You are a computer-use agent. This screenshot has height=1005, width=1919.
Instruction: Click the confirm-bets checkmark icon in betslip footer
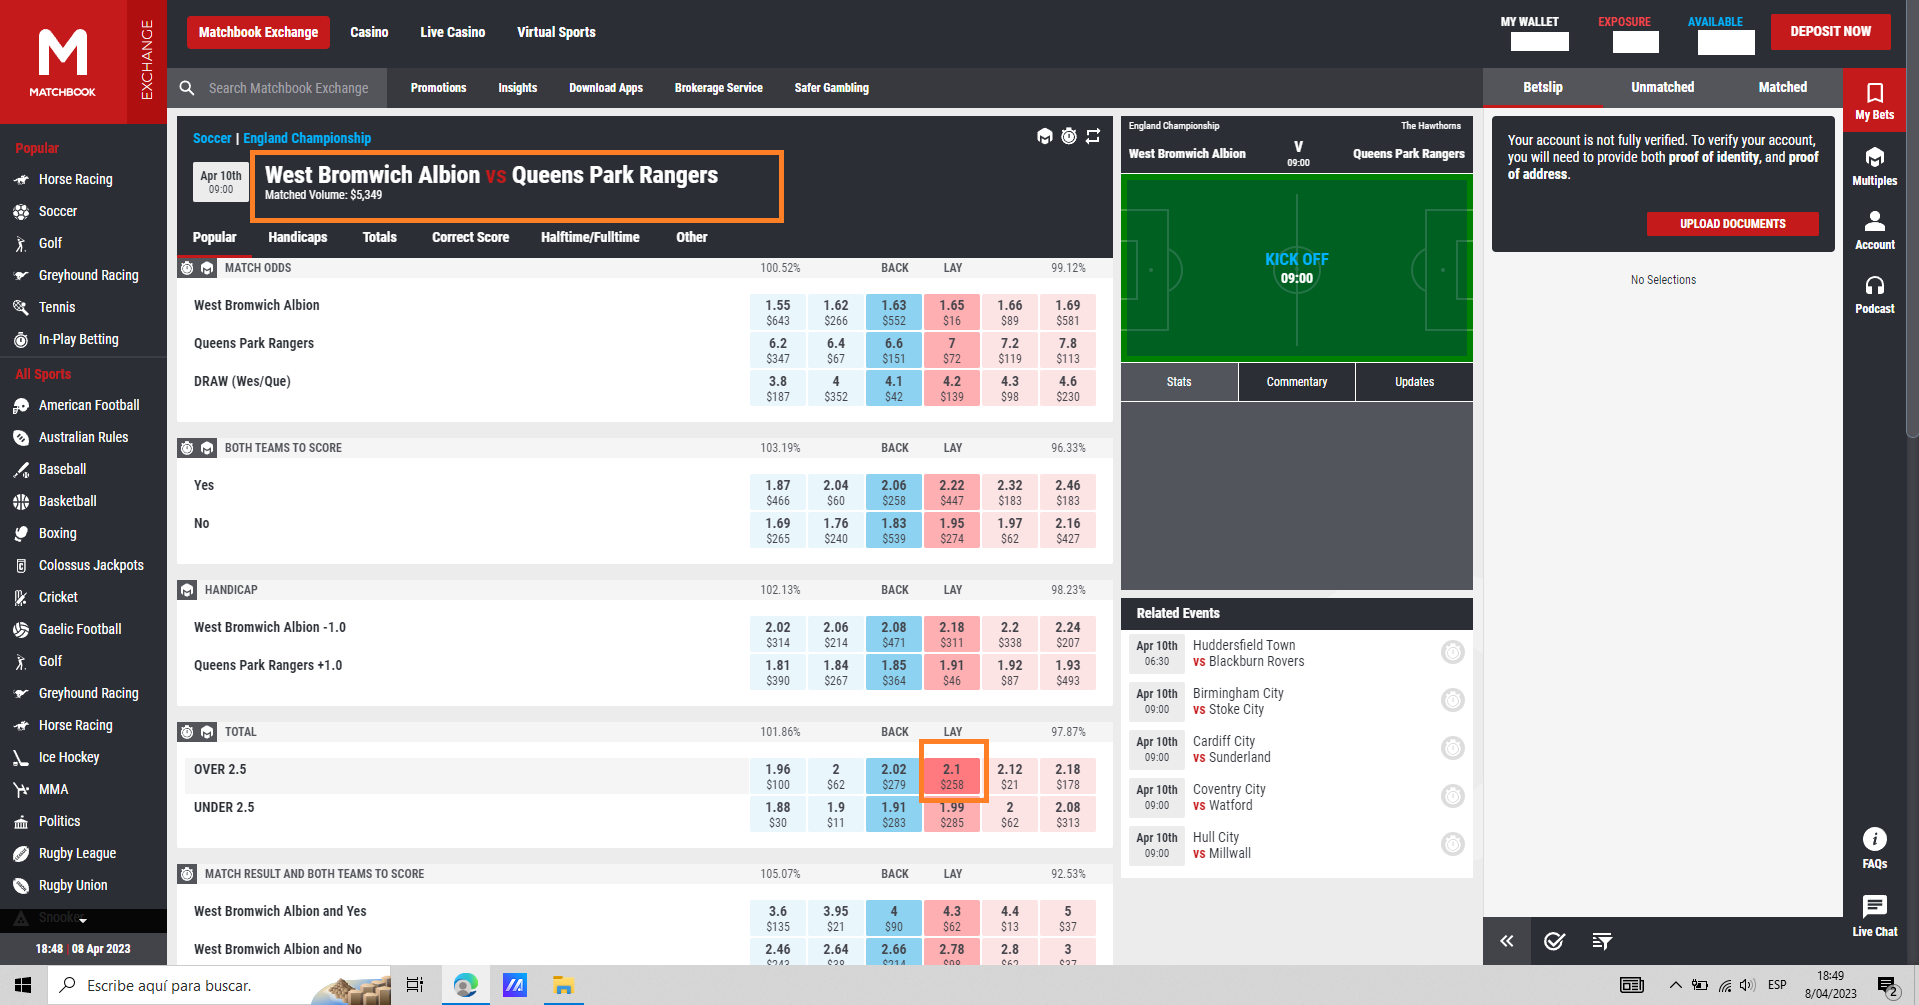pyautogui.click(x=1554, y=941)
